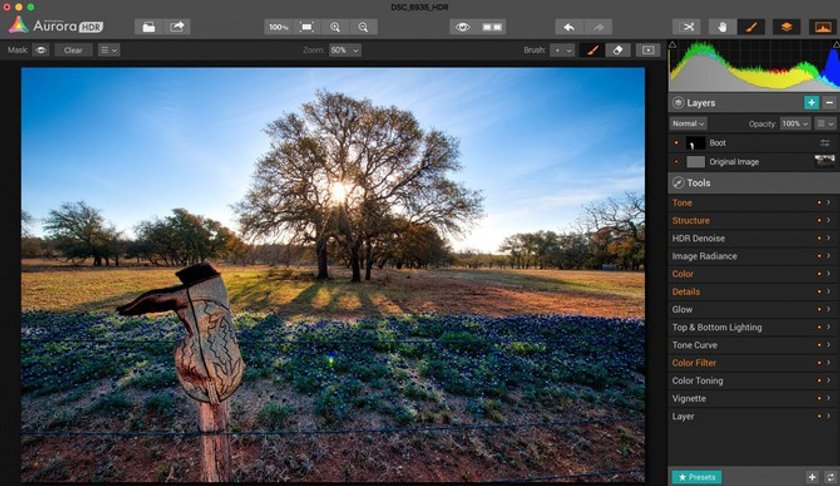This screenshot has height=486, width=840.
Task: Click the Original Image source thumbnail
Action: point(824,161)
